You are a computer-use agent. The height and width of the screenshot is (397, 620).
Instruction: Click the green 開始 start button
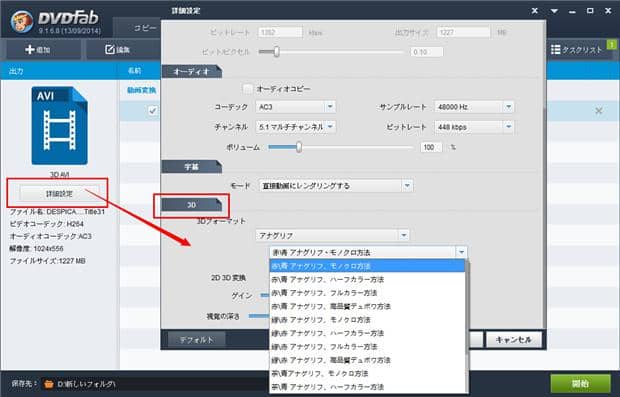[x=580, y=383]
